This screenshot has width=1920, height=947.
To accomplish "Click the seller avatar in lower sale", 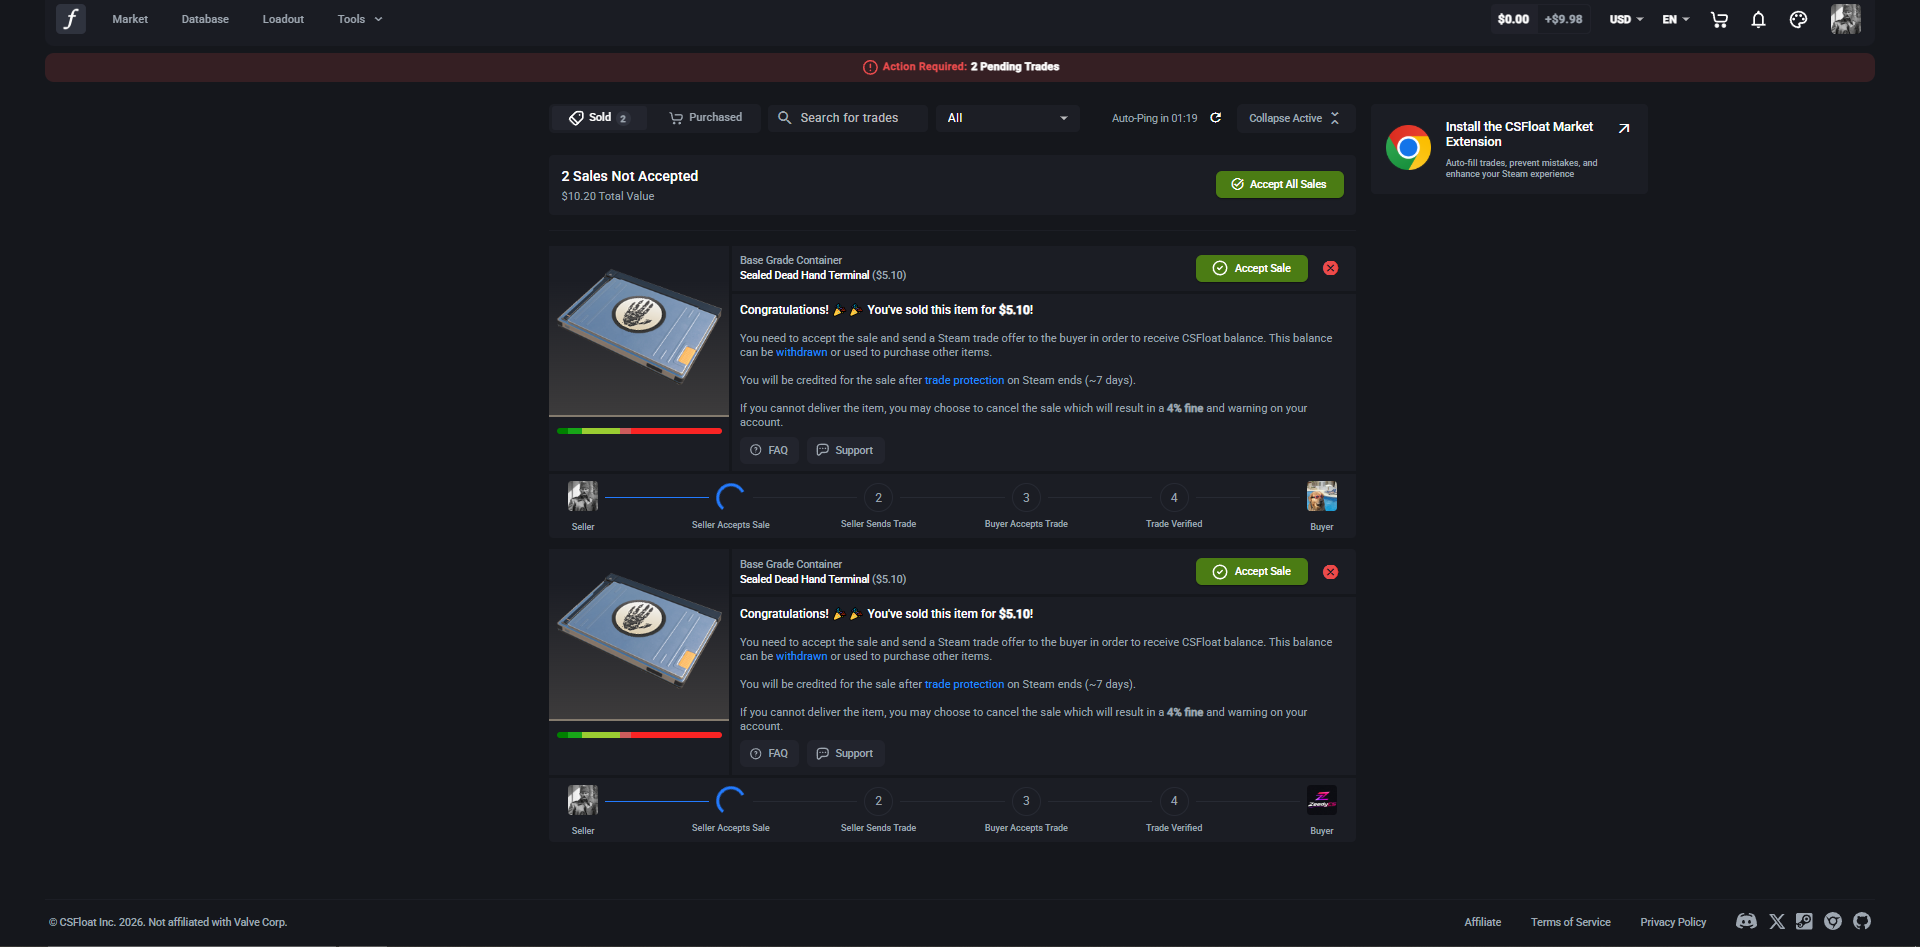I will coord(583,800).
